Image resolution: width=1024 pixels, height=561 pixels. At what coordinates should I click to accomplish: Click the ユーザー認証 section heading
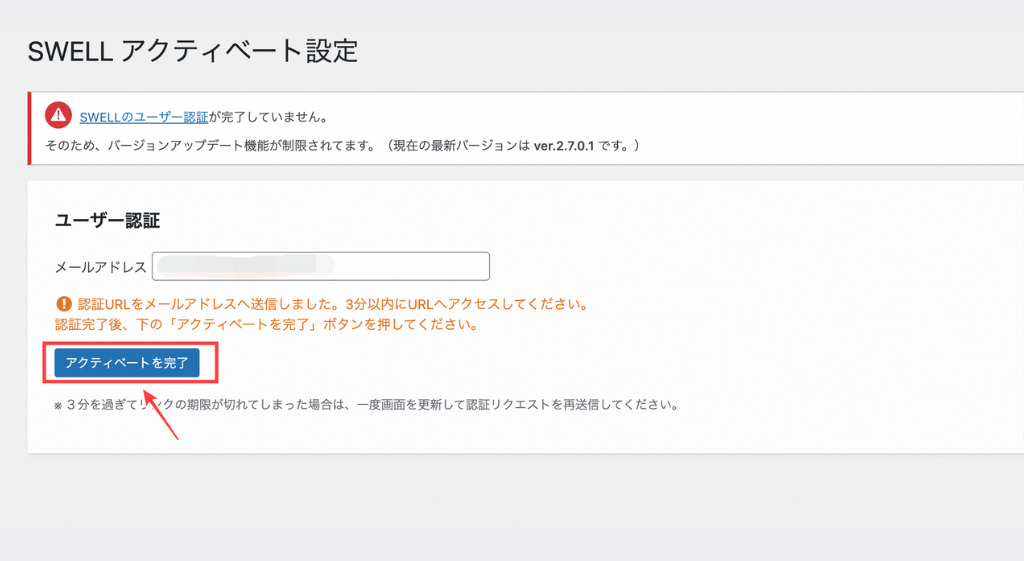(107, 220)
